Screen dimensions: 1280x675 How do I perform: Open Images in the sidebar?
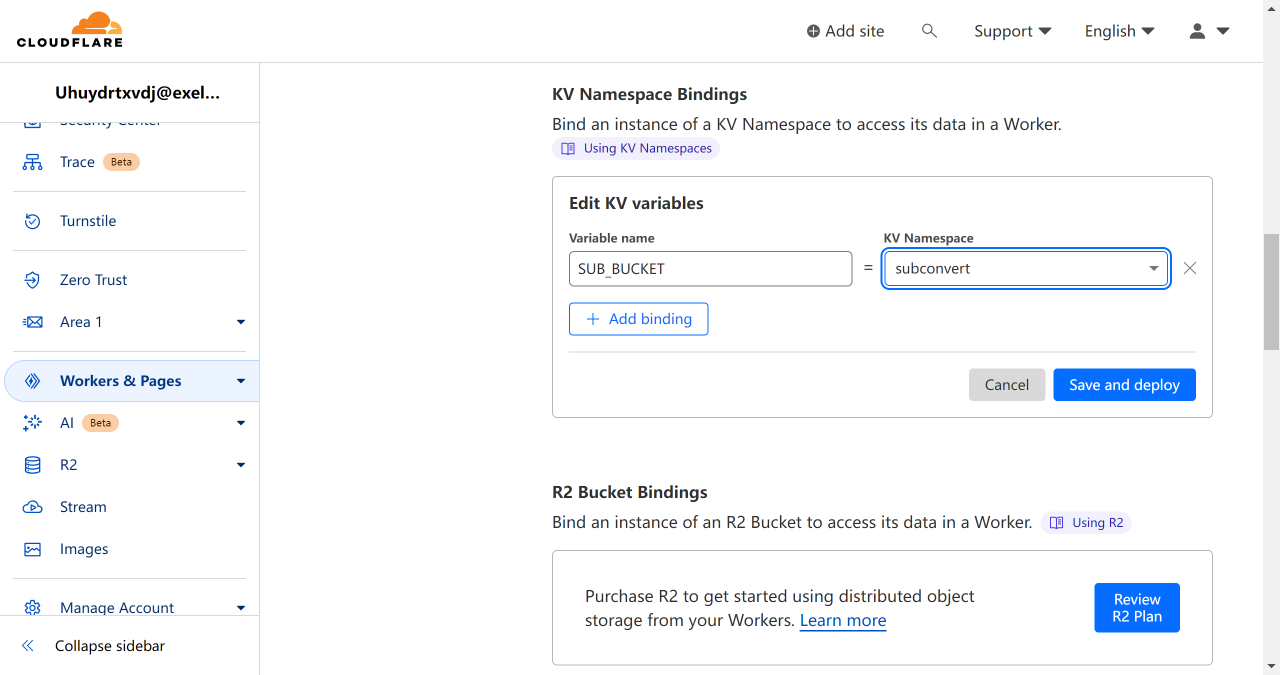click(84, 549)
